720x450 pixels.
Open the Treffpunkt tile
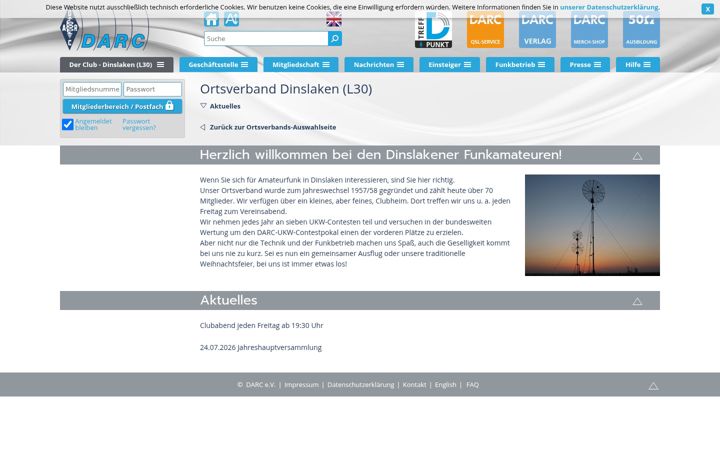(x=433, y=30)
